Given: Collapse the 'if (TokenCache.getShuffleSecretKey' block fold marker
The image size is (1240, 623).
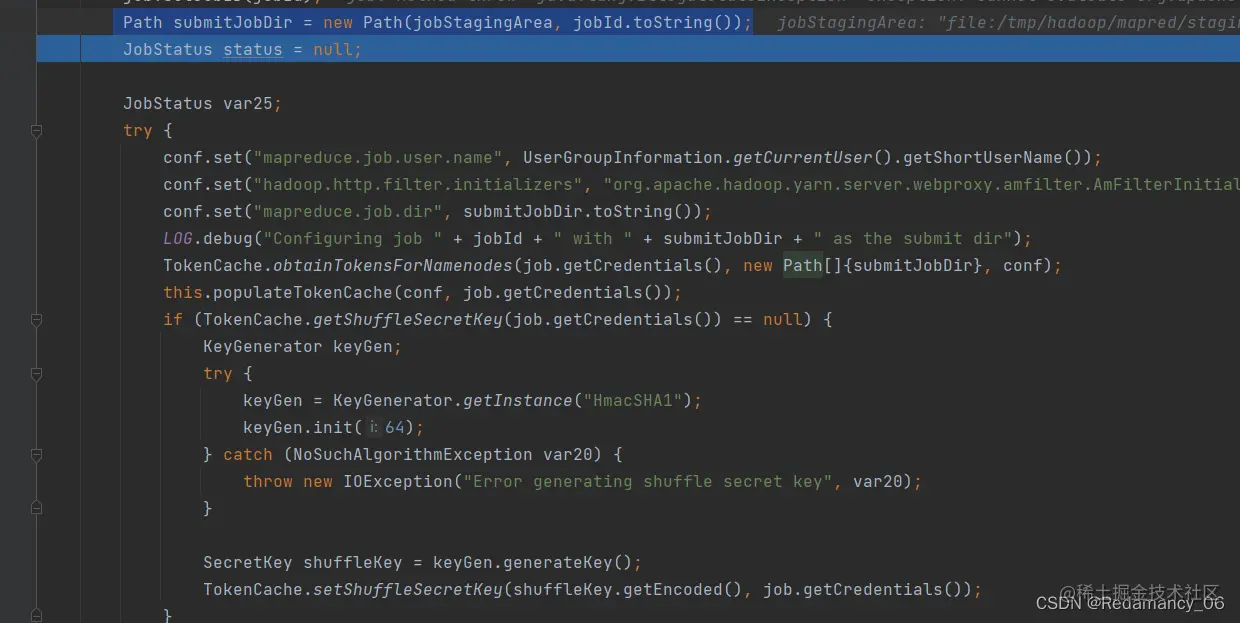Looking at the screenshot, I should click(37, 320).
